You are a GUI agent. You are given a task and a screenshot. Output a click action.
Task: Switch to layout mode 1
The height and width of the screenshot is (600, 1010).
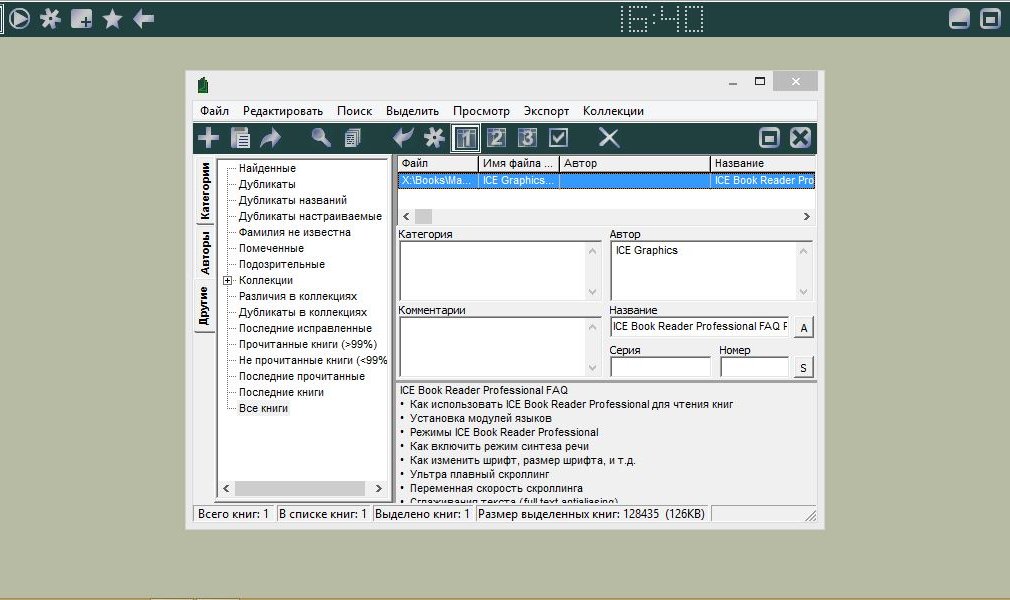466,137
